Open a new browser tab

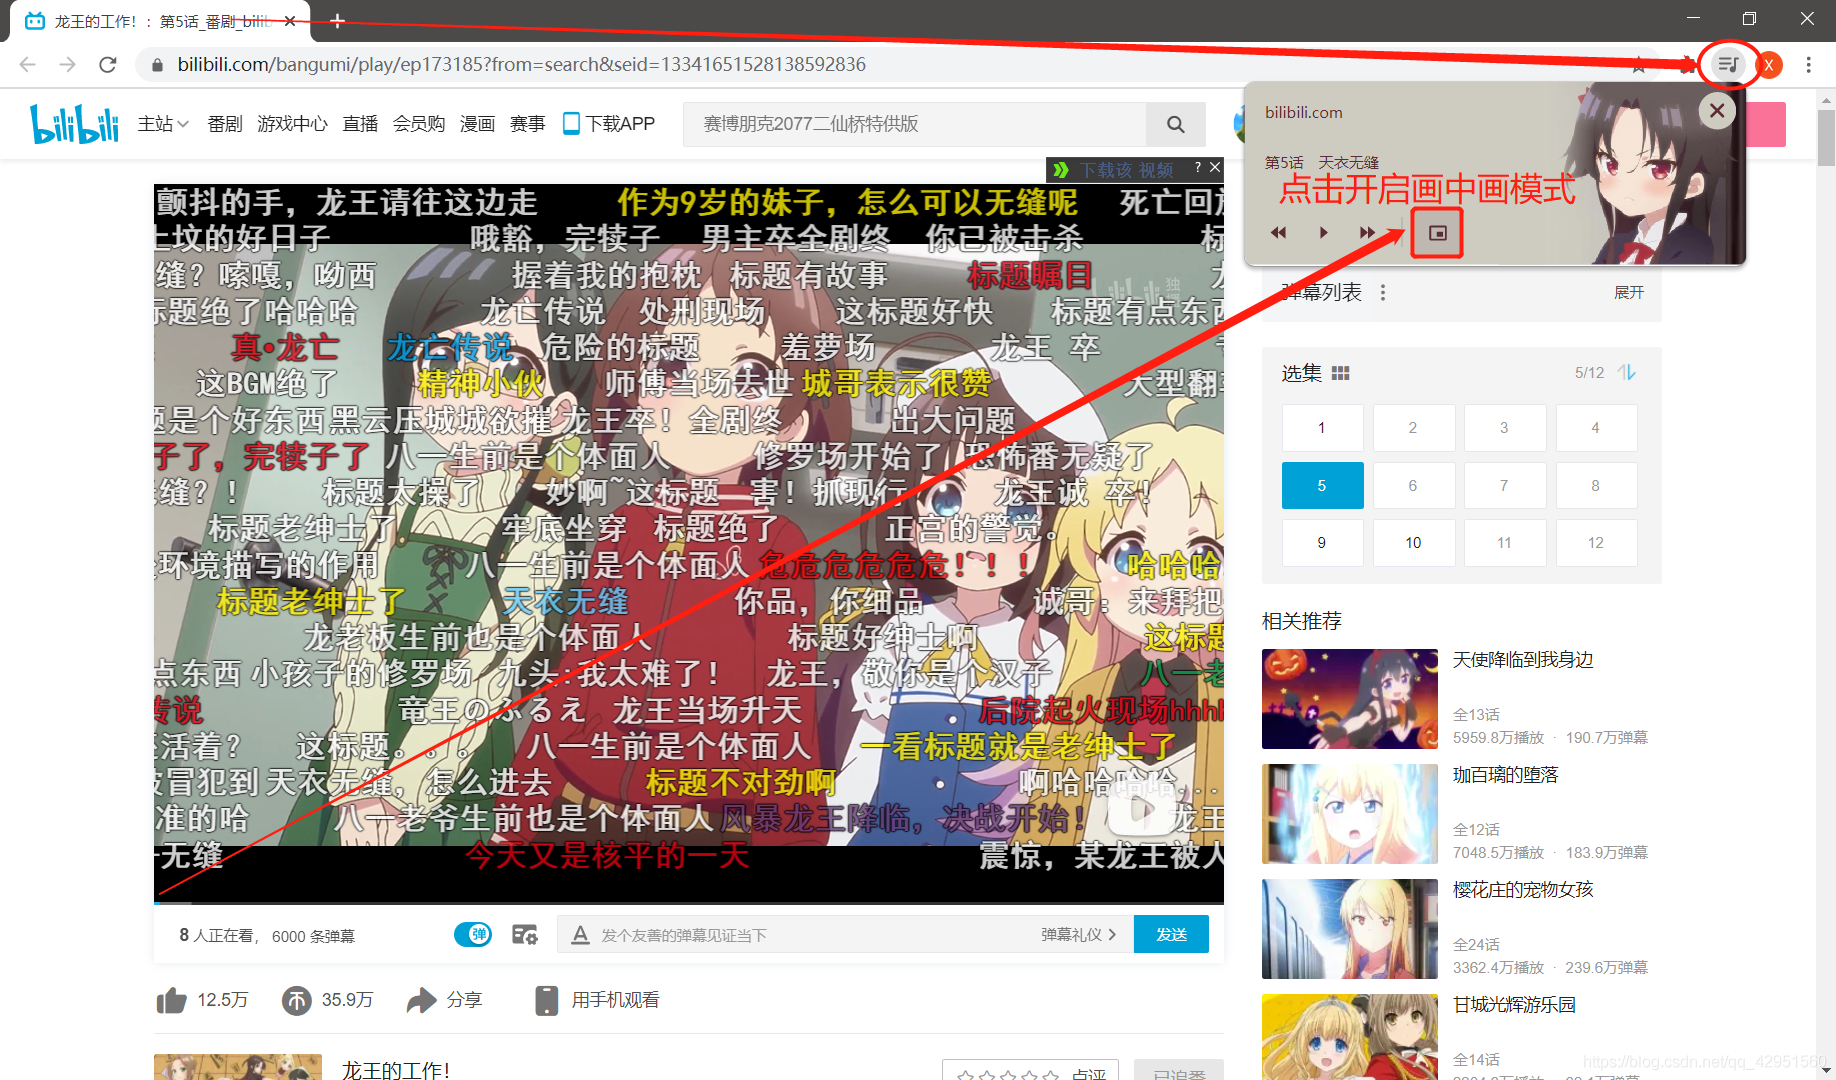(337, 21)
